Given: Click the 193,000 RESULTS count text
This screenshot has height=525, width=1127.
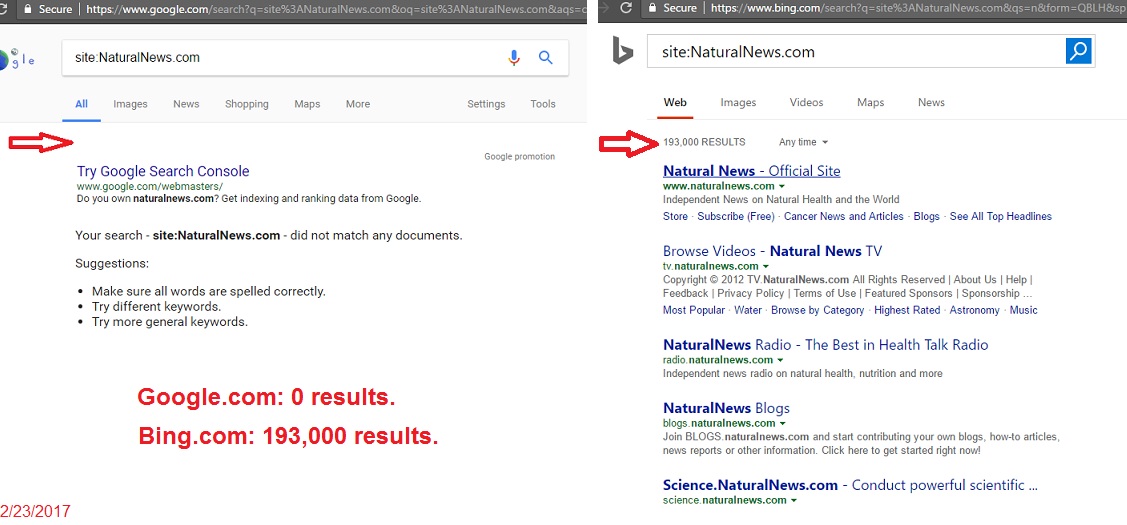Looking at the screenshot, I should tap(704, 142).
